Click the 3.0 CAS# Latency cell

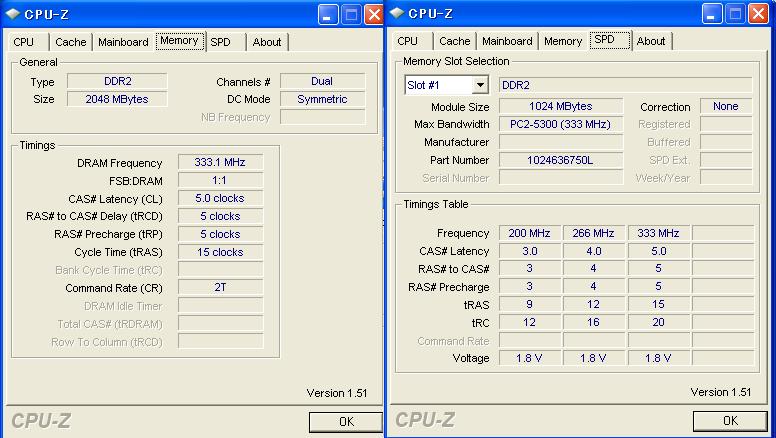tap(530, 251)
